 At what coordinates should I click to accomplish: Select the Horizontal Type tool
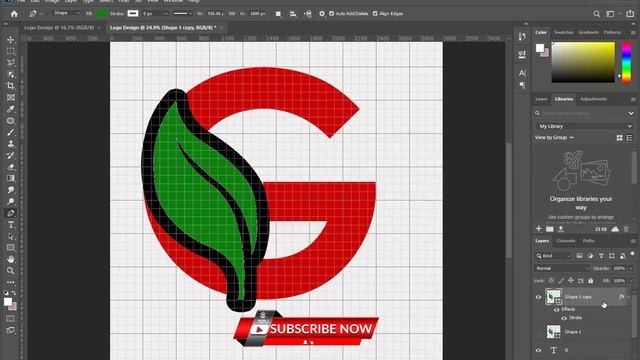point(11,224)
